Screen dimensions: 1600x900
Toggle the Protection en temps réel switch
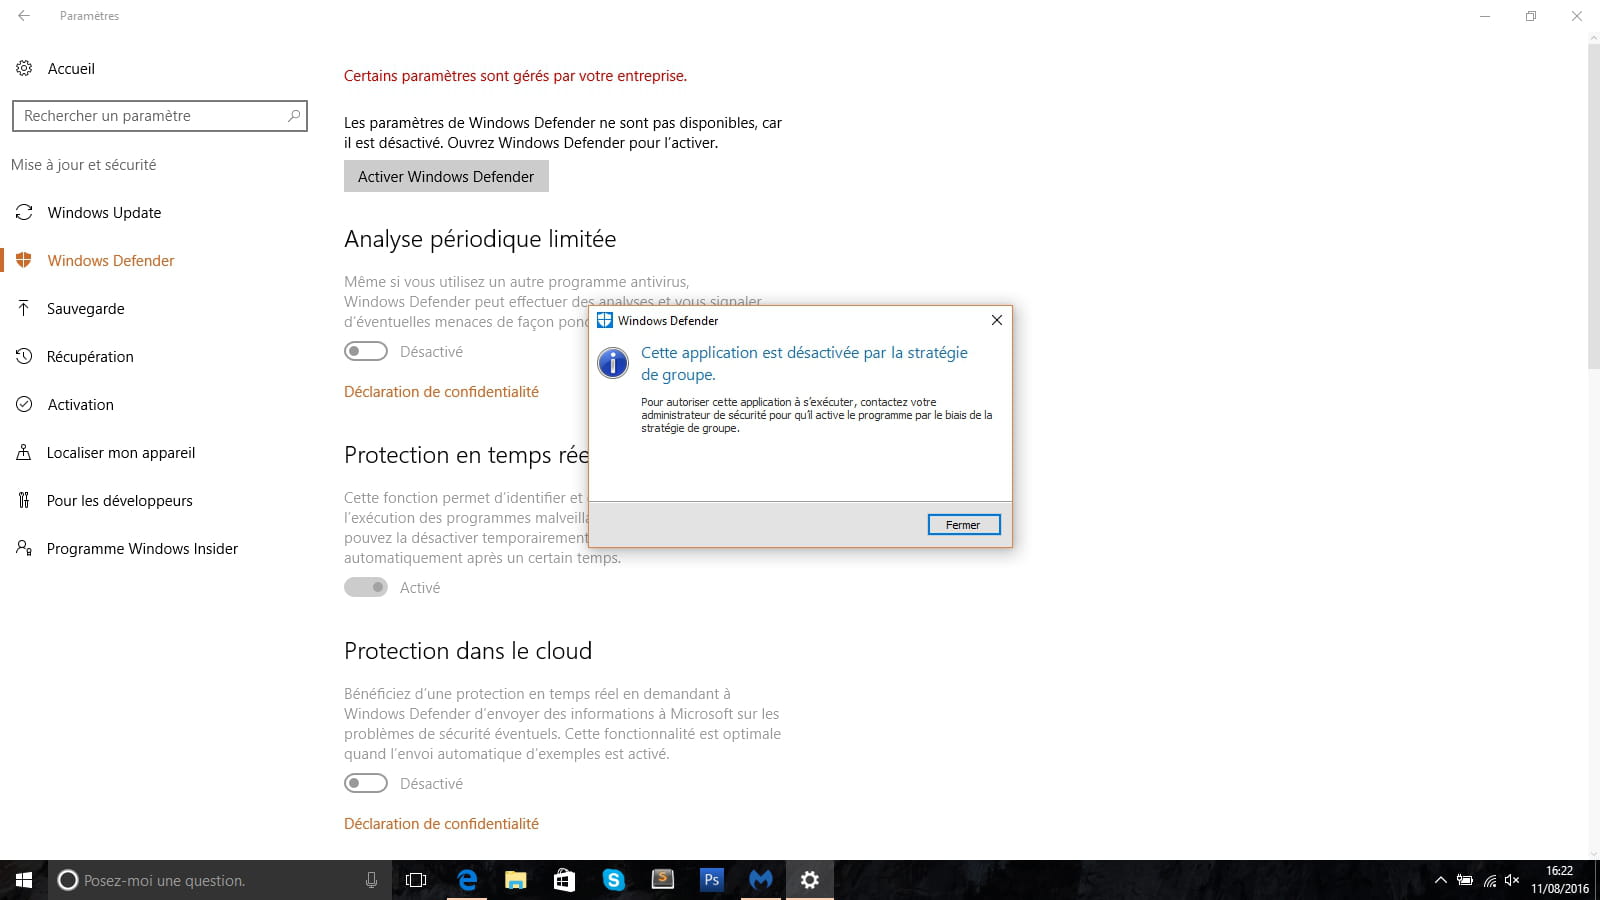(x=366, y=588)
